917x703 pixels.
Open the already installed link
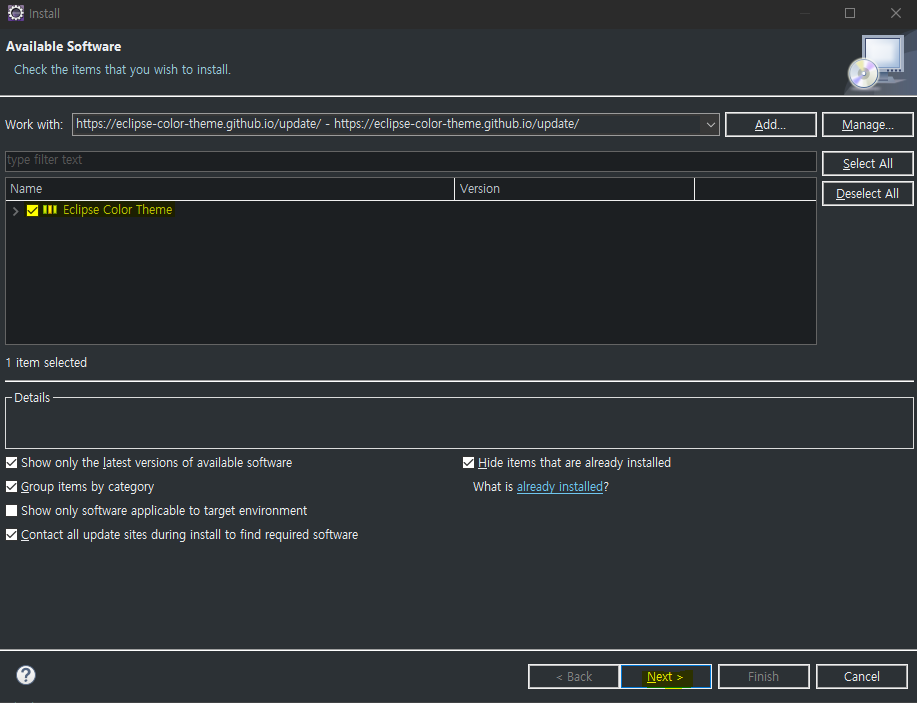[x=560, y=487]
